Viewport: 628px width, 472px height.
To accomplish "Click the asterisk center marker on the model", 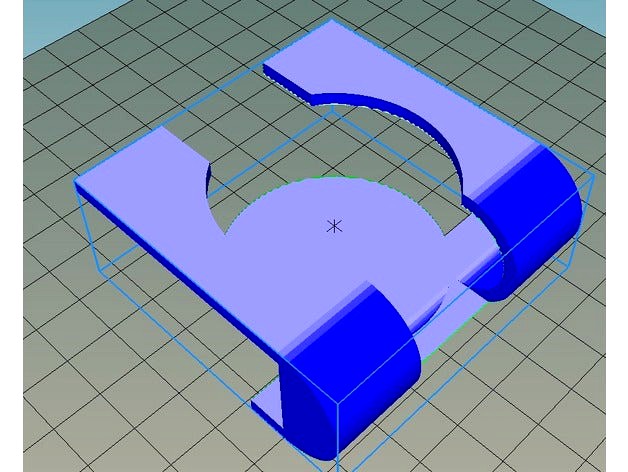I will pos(335,226).
